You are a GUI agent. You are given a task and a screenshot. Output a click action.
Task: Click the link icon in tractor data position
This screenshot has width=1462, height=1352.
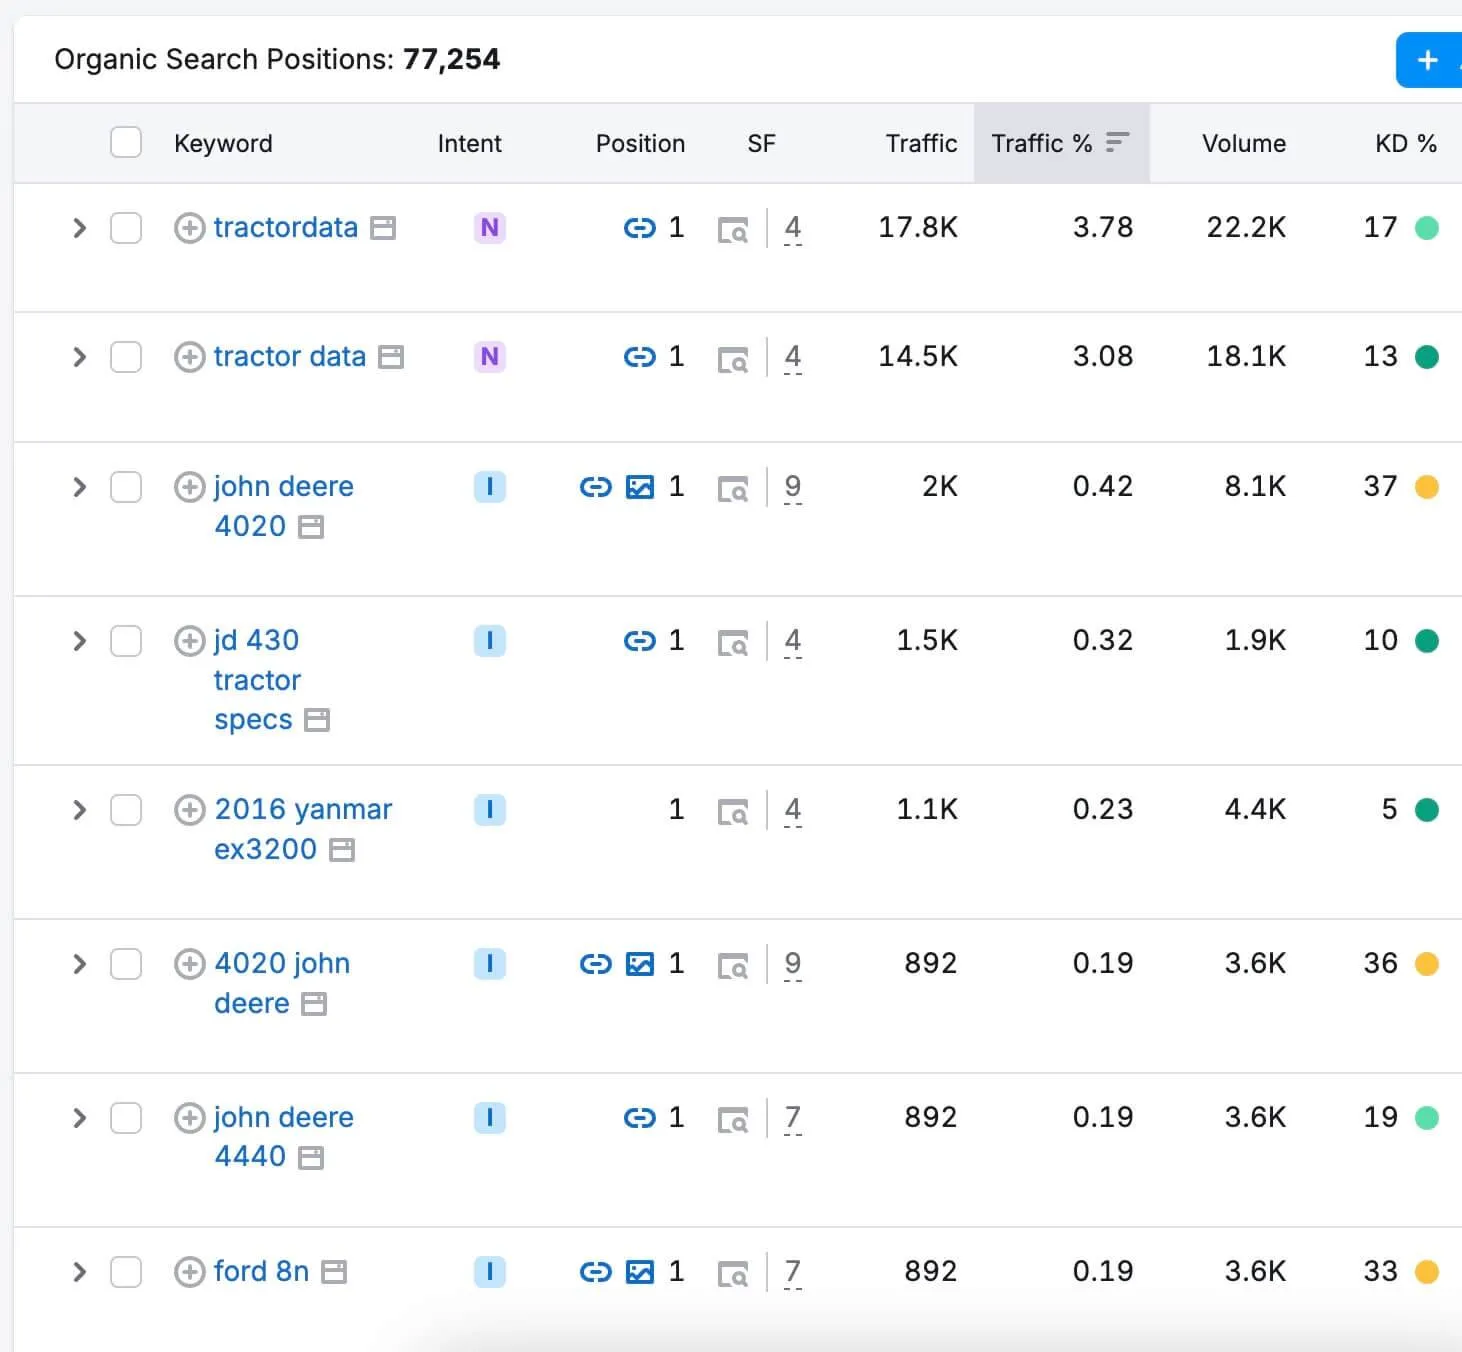pos(639,357)
